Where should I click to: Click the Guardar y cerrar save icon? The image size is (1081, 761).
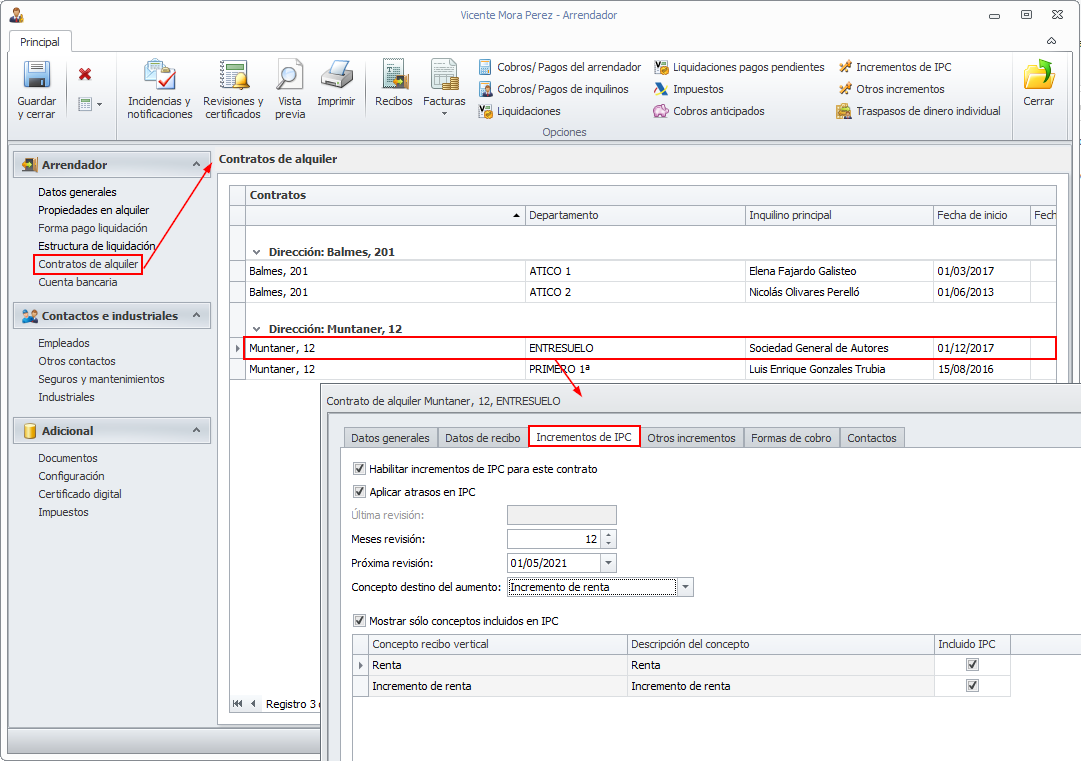click(x=37, y=76)
